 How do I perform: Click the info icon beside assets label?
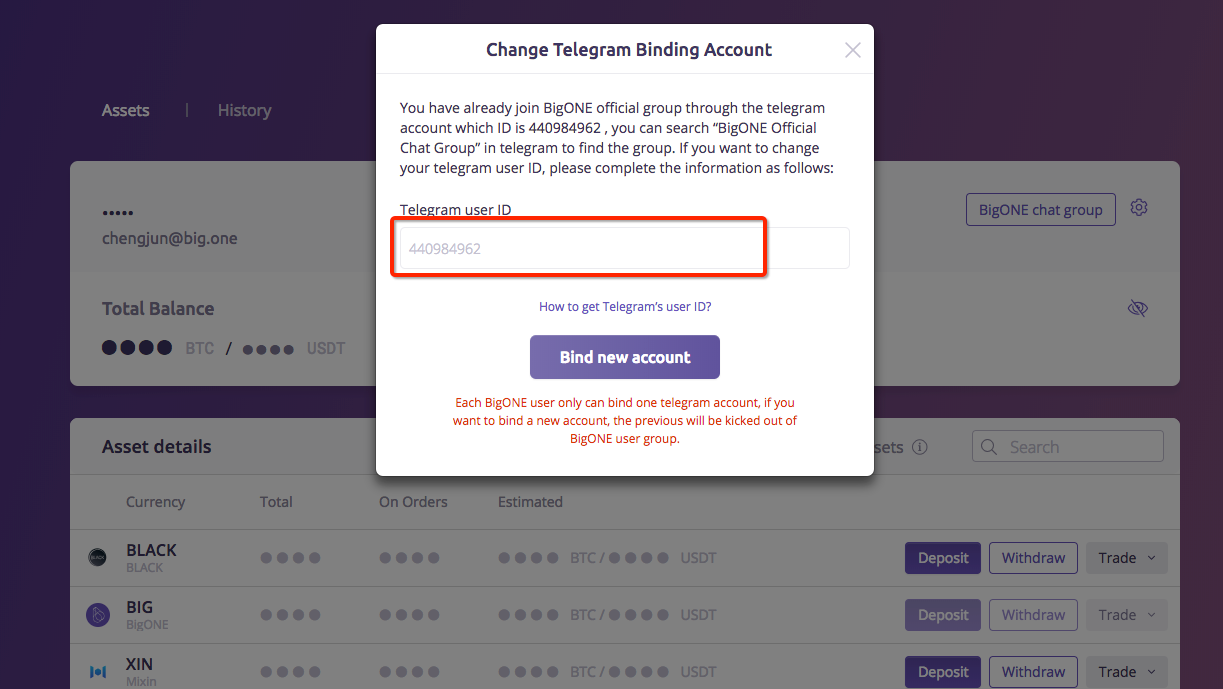click(x=920, y=447)
